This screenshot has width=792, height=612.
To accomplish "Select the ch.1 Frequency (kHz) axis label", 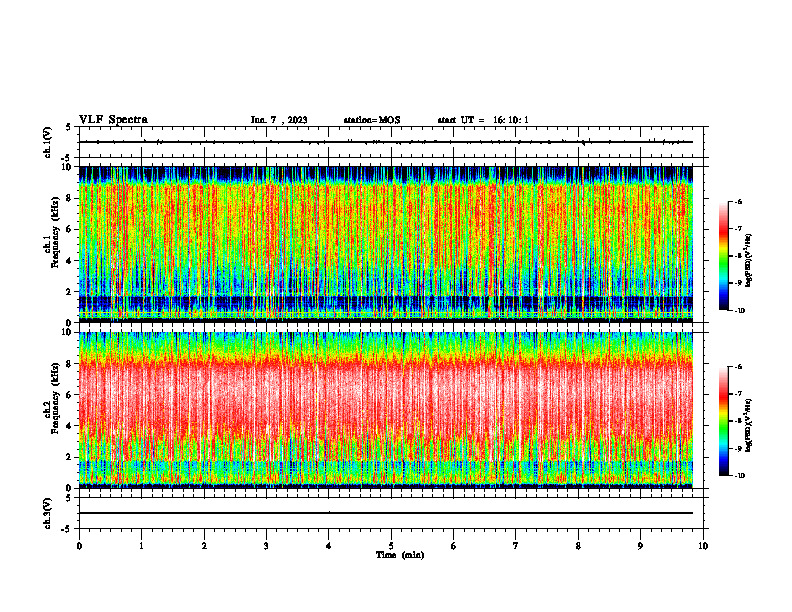I will pyautogui.click(x=52, y=232).
